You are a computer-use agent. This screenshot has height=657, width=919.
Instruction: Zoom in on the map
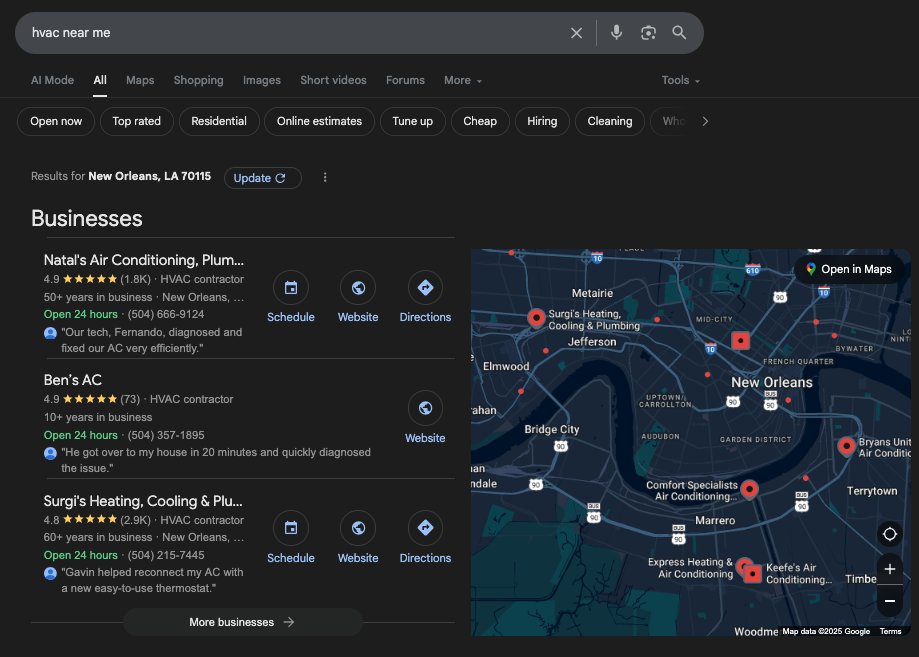click(890, 569)
